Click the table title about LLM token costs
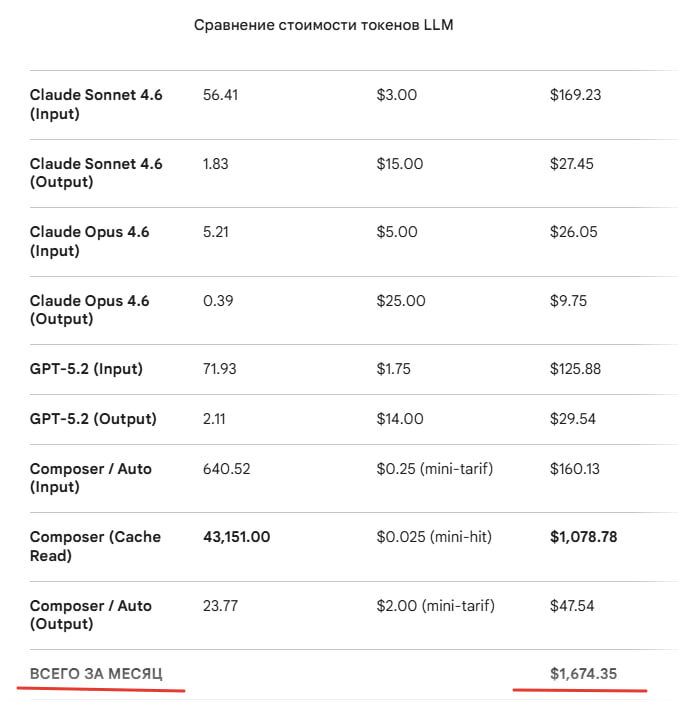Viewport: 678px width, 702px height. tap(322, 24)
